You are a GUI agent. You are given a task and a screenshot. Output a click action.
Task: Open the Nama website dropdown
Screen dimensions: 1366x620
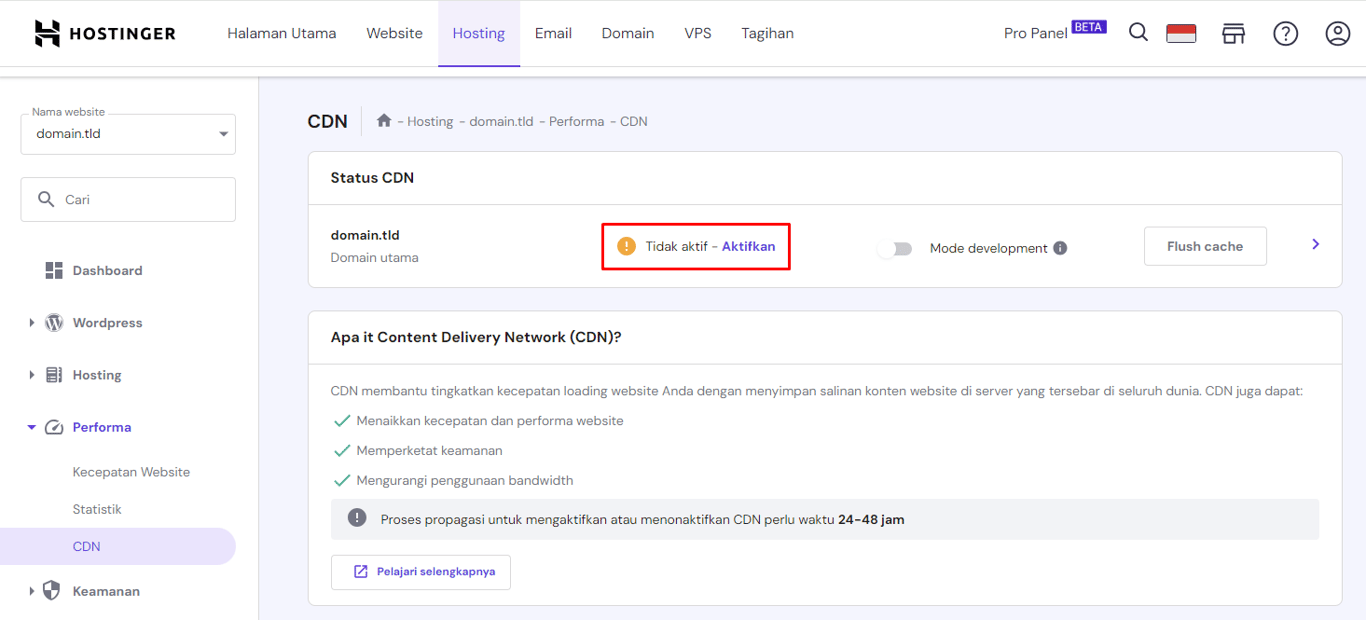click(x=127, y=133)
